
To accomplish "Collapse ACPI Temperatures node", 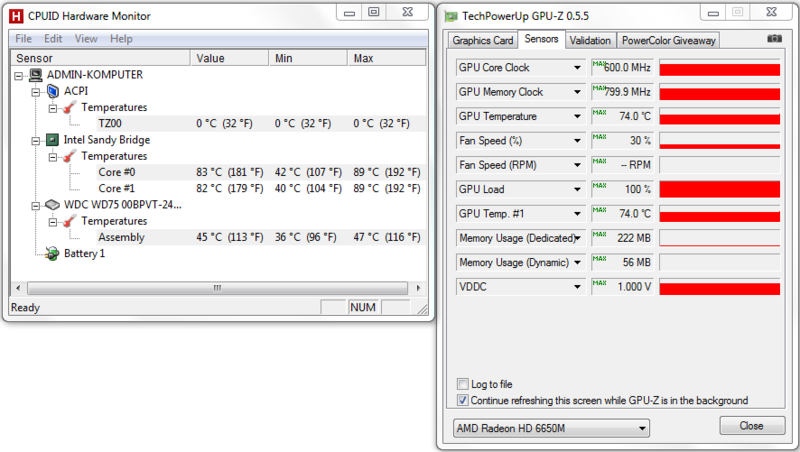I will [x=53, y=109].
